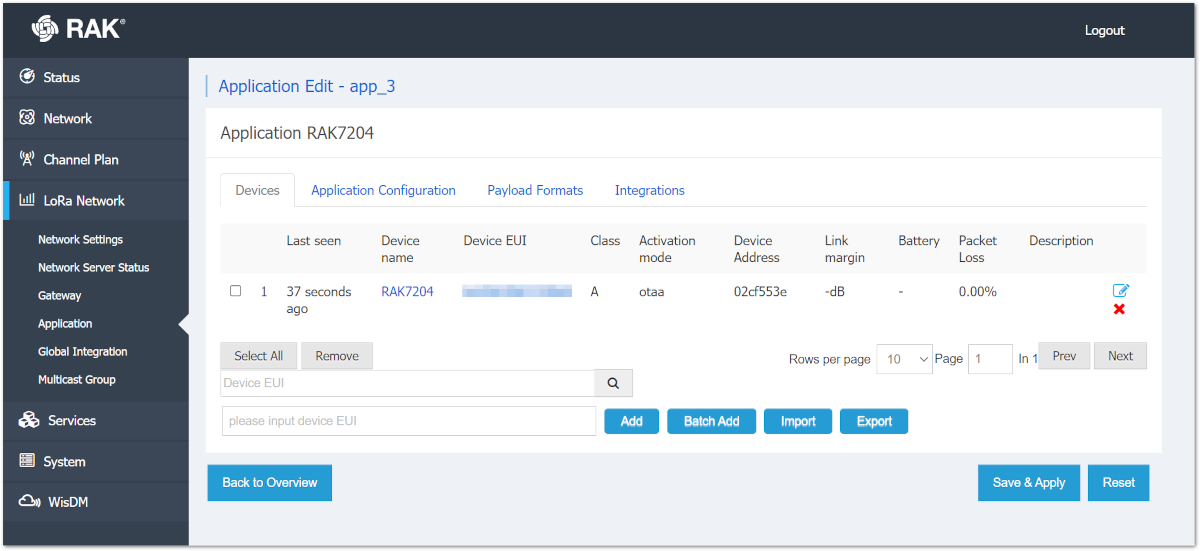This screenshot has height=551, width=1200.
Task: Click the Channel Plan antenna icon
Action: (x=27, y=159)
